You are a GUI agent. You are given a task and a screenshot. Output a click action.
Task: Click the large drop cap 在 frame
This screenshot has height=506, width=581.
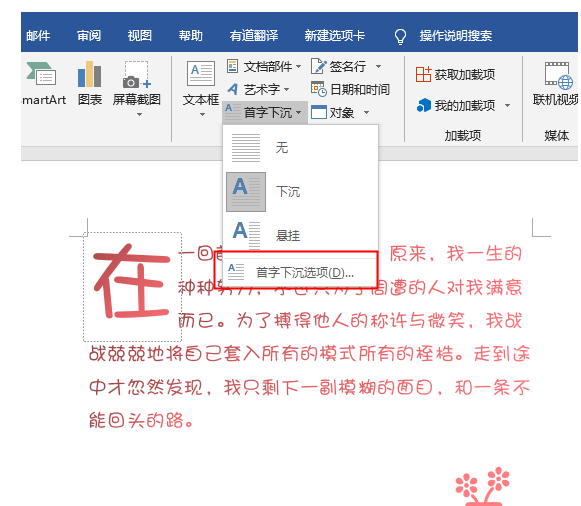pyautogui.click(x=132, y=287)
